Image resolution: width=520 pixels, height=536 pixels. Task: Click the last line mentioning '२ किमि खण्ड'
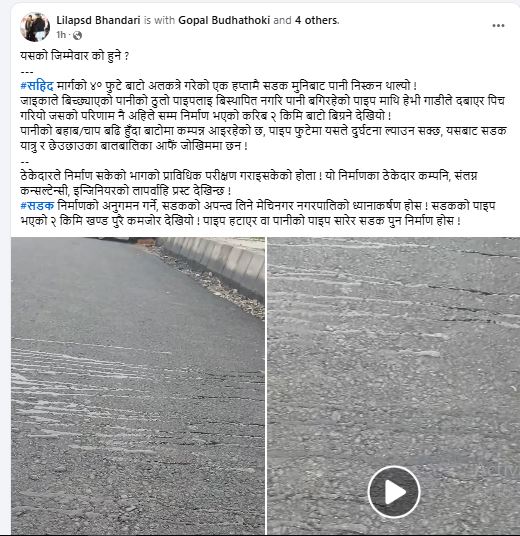[240, 221]
